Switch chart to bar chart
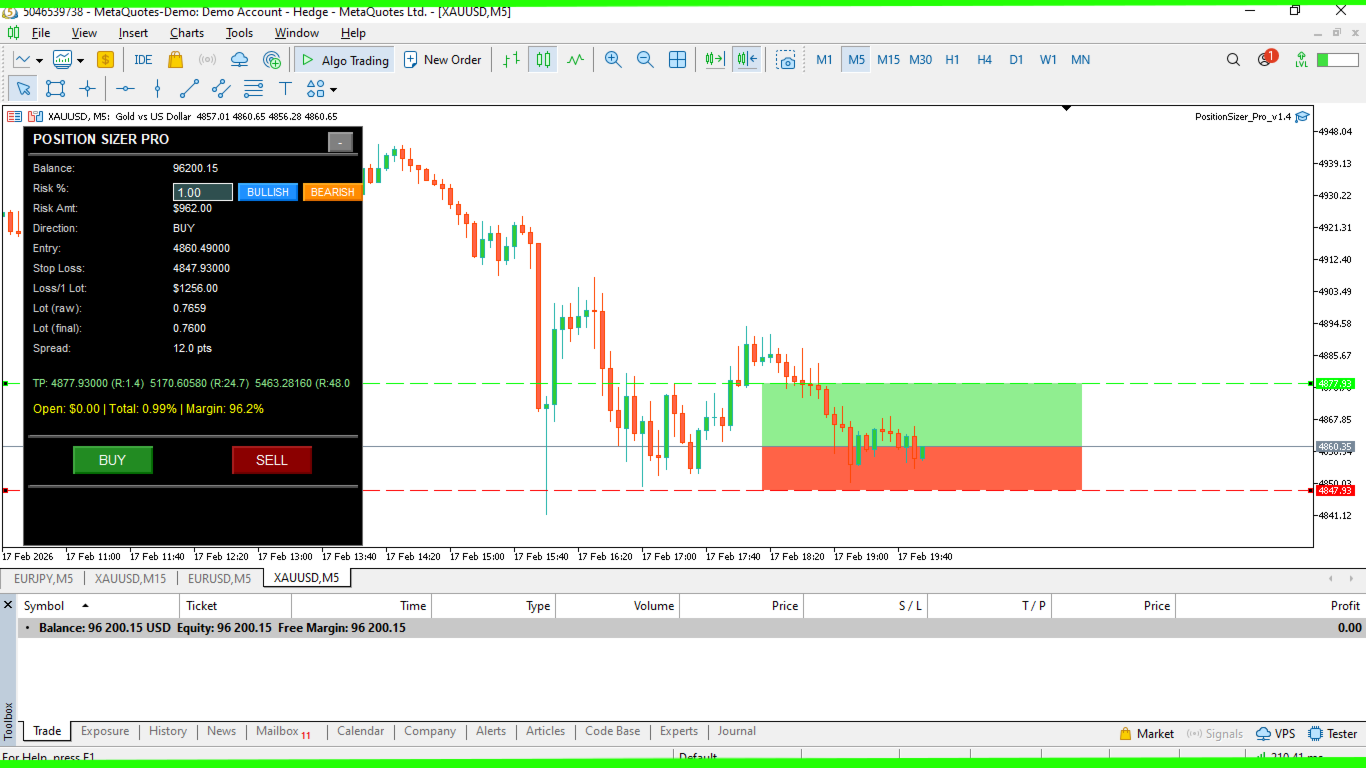1366x768 pixels. 511,60
